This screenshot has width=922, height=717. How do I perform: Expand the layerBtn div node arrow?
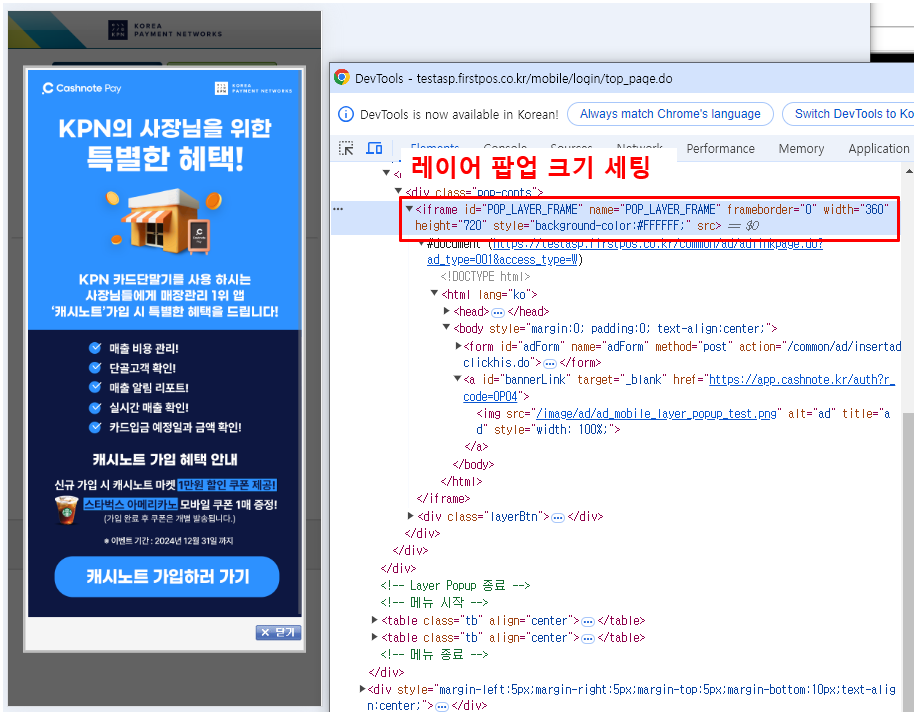[410, 516]
